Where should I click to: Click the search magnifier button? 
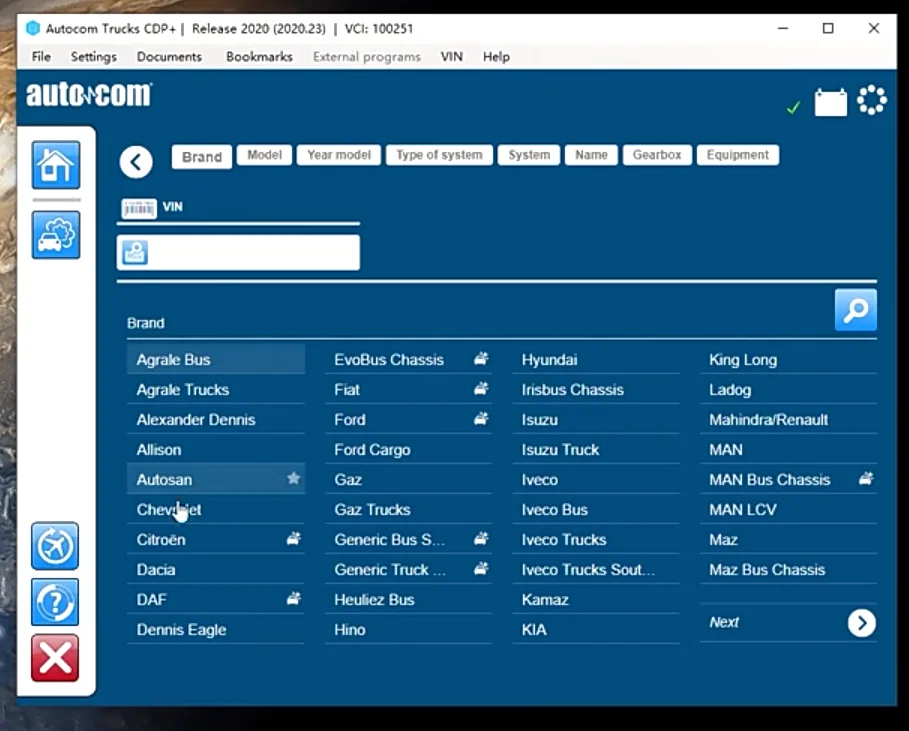point(856,310)
